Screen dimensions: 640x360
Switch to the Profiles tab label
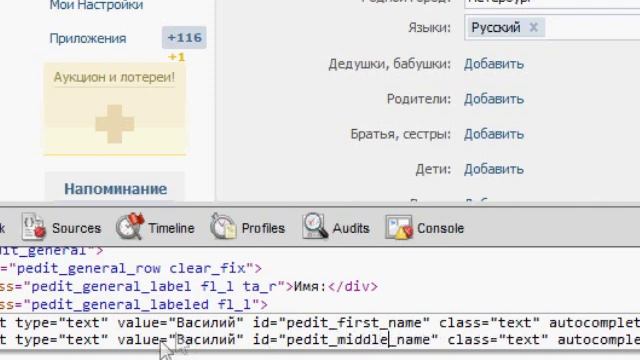pyautogui.click(x=263, y=228)
